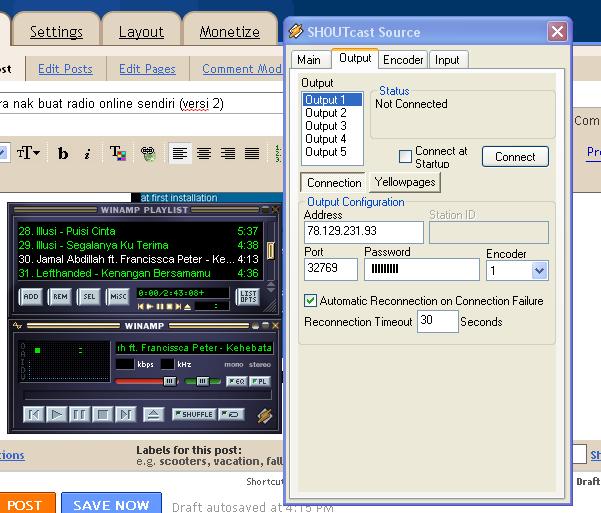The height and width of the screenshot is (513, 601).
Task: Click the font size tool in blog editor
Action: [x=28, y=153]
